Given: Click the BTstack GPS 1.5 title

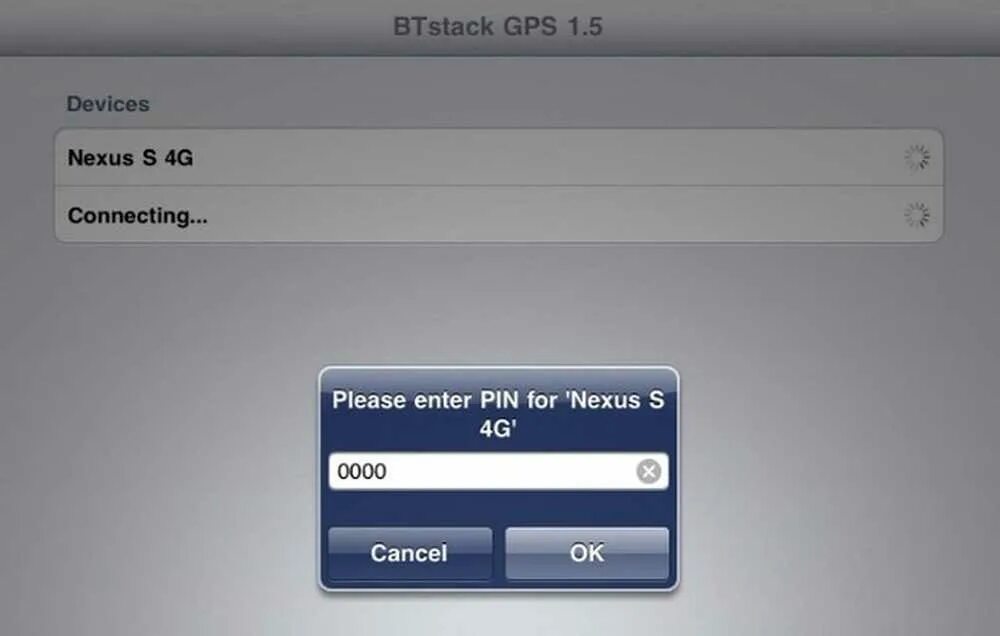Looking at the screenshot, I should tap(498, 27).
